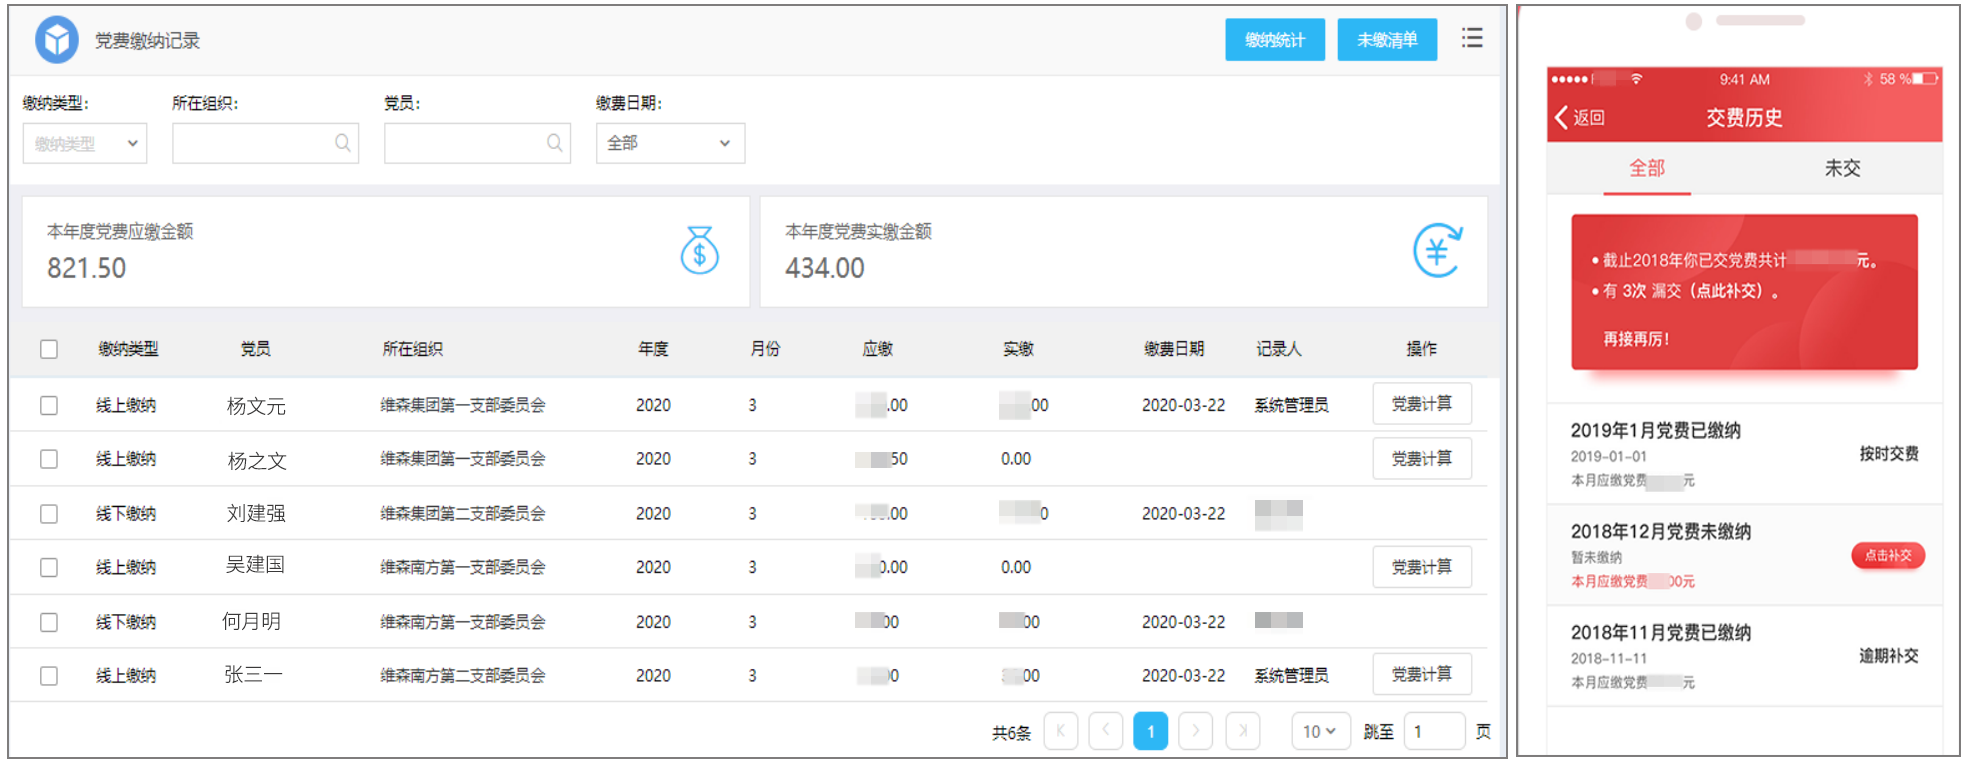Toggle the select-all checkbox in table header
The width and height of the screenshot is (1970, 765).
tap(49, 349)
